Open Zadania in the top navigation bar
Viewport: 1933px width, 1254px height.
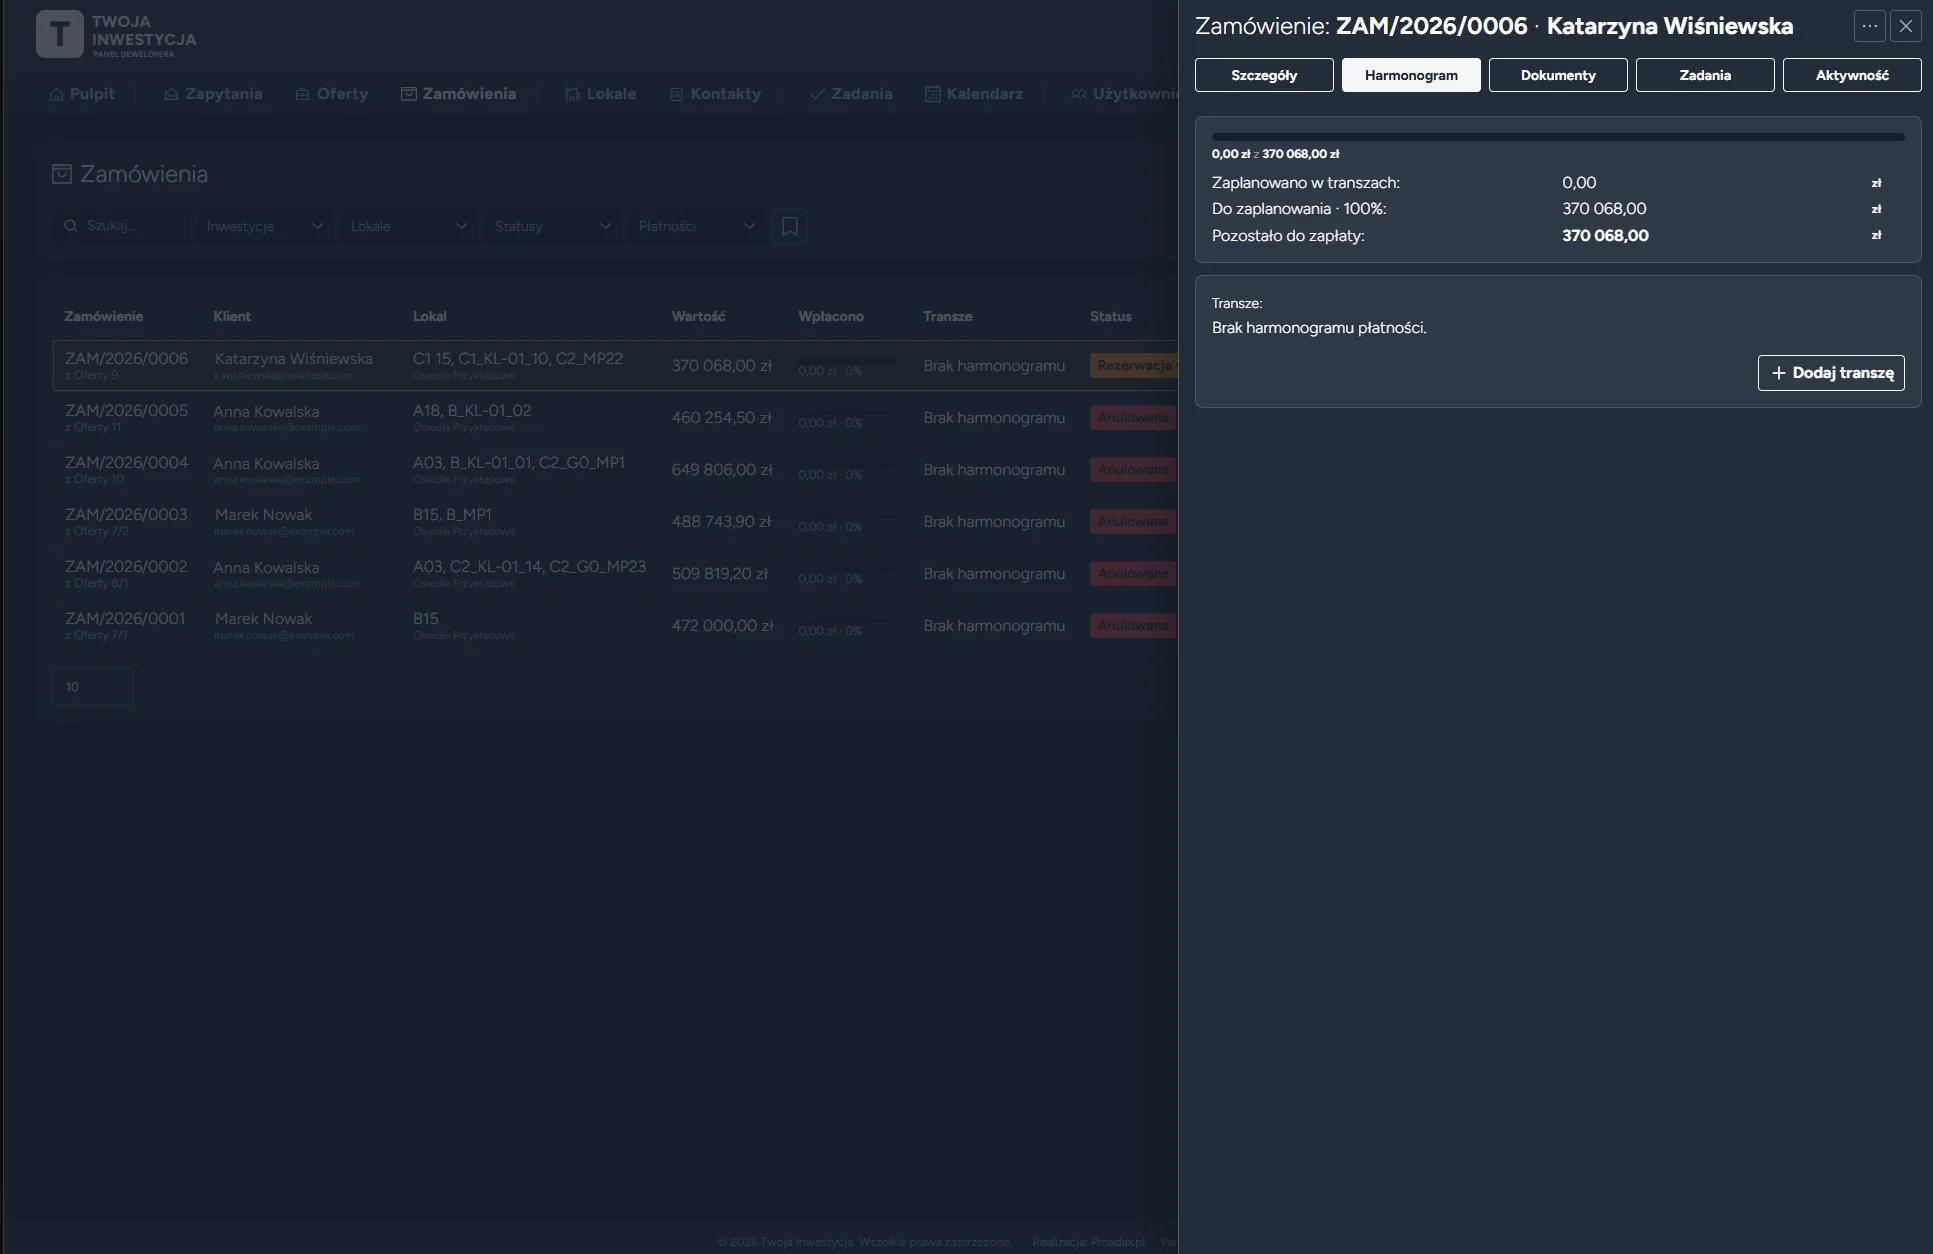click(x=851, y=94)
